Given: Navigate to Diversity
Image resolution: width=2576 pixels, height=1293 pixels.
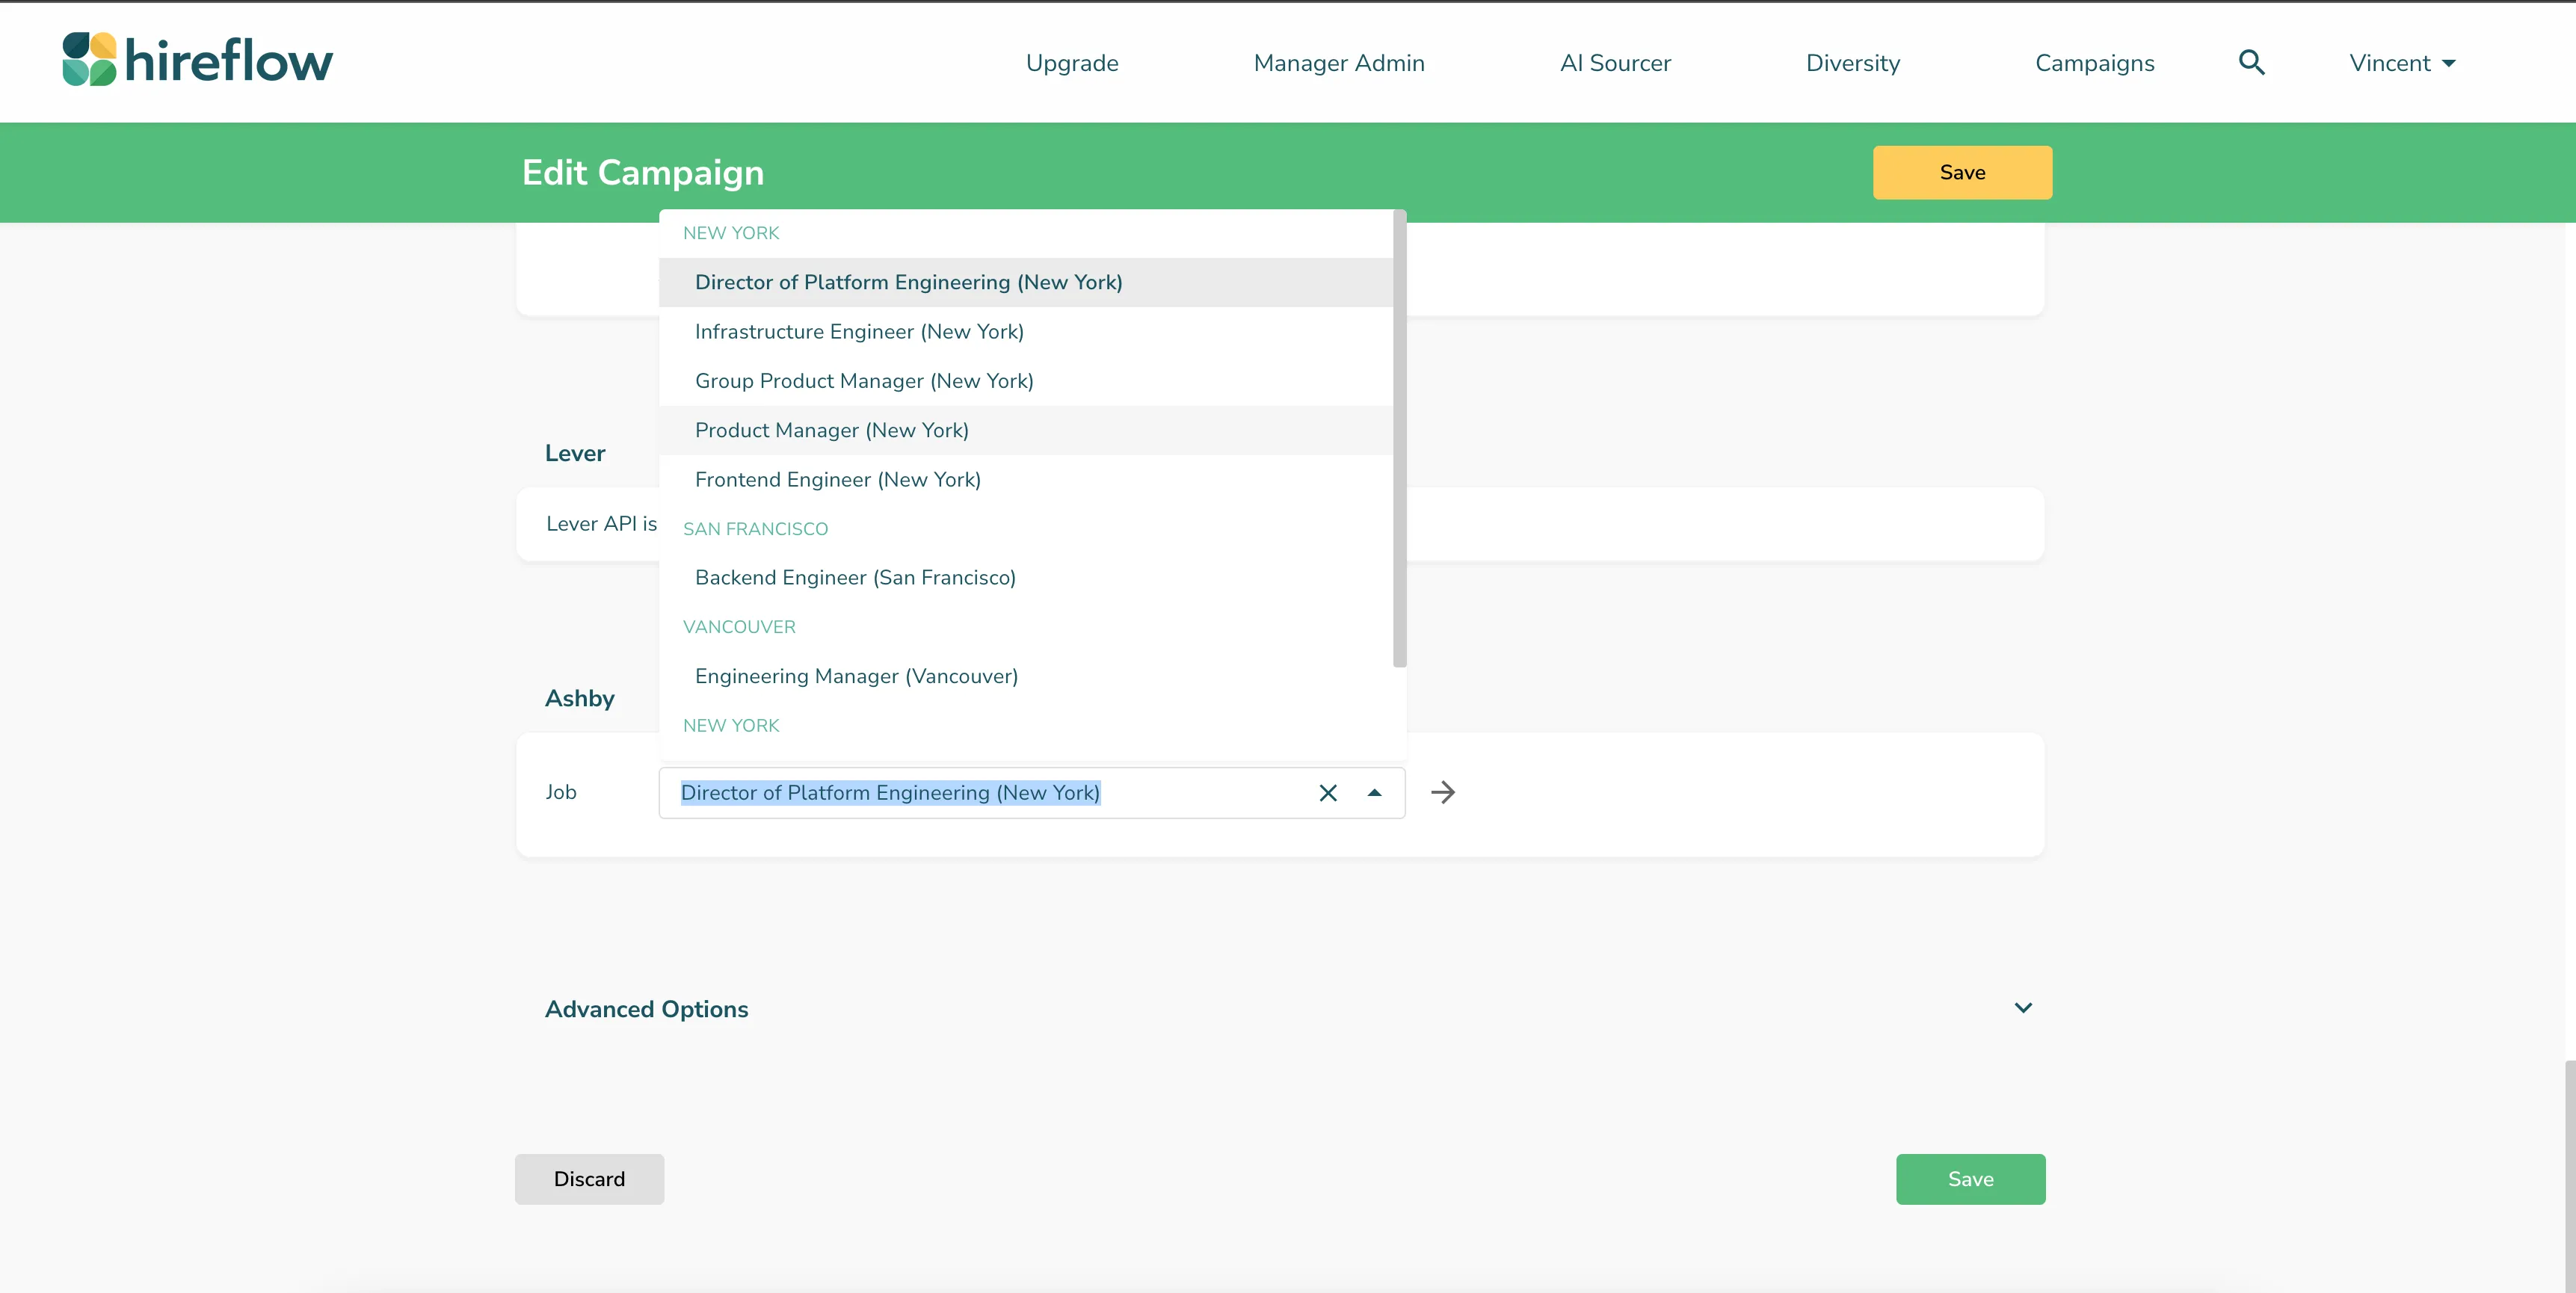Looking at the screenshot, I should coord(1853,63).
